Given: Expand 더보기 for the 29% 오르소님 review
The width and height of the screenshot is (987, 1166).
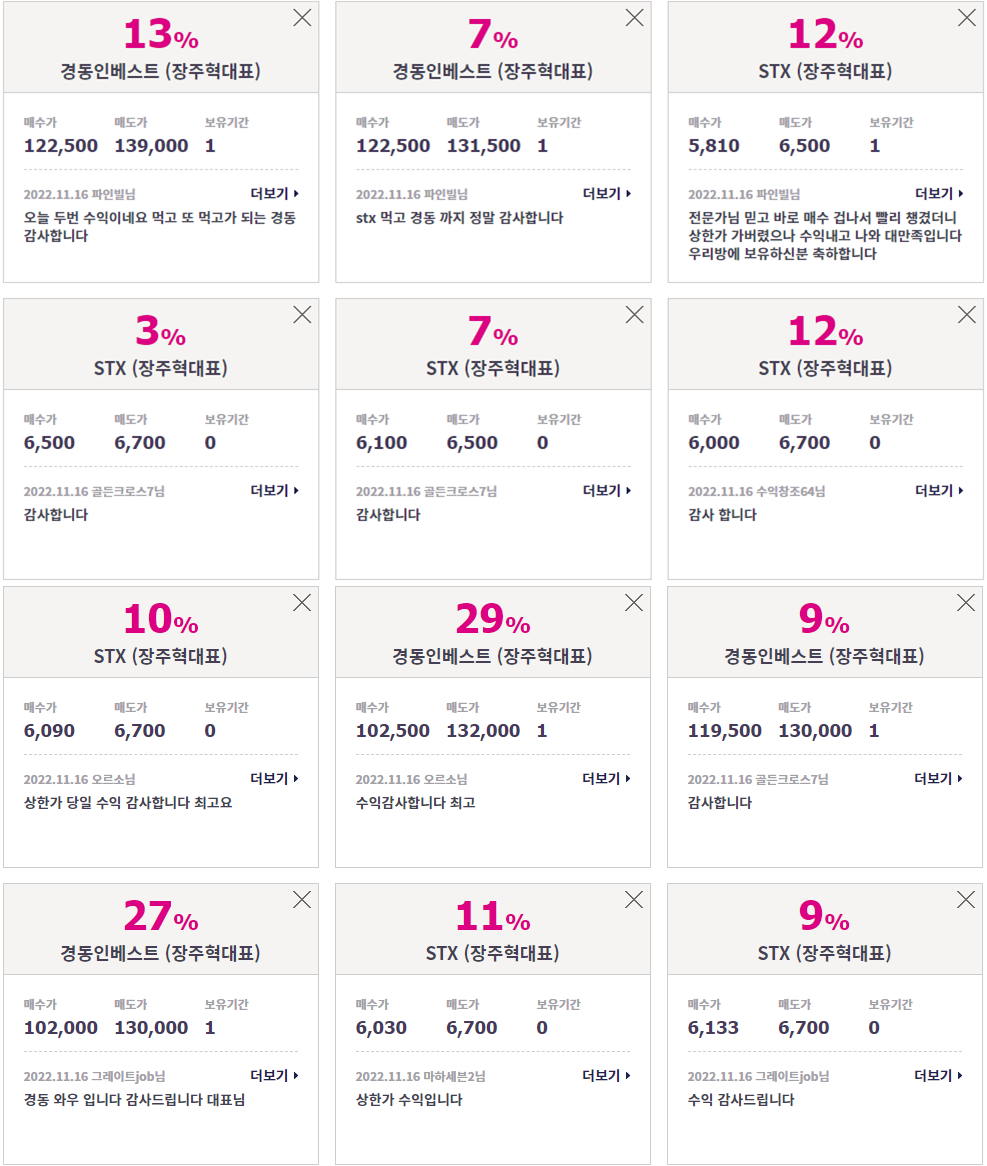Looking at the screenshot, I should click(x=606, y=779).
